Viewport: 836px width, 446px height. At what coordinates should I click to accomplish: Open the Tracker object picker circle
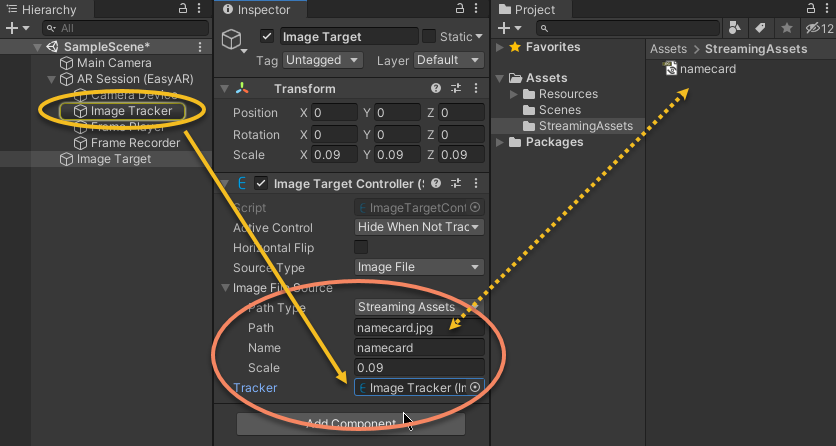(x=475, y=387)
